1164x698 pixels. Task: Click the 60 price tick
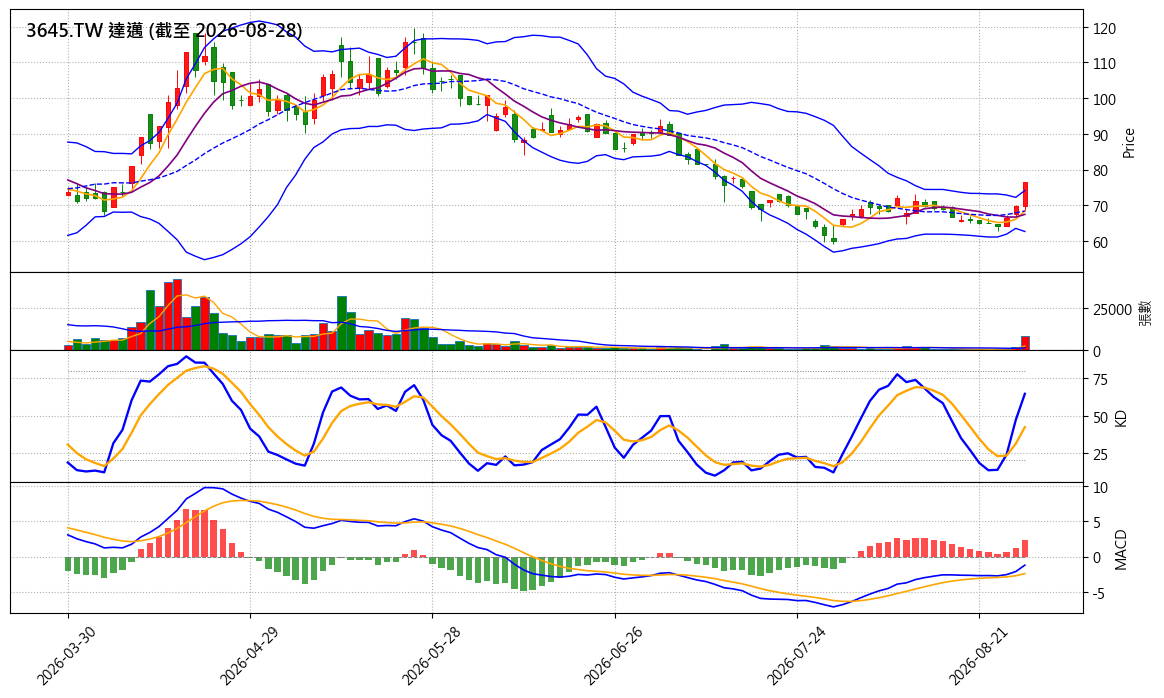pos(1100,242)
